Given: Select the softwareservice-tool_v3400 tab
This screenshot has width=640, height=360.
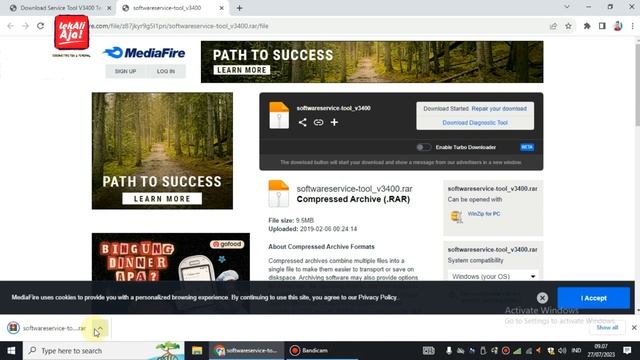Looking at the screenshot, I should tap(173, 8).
